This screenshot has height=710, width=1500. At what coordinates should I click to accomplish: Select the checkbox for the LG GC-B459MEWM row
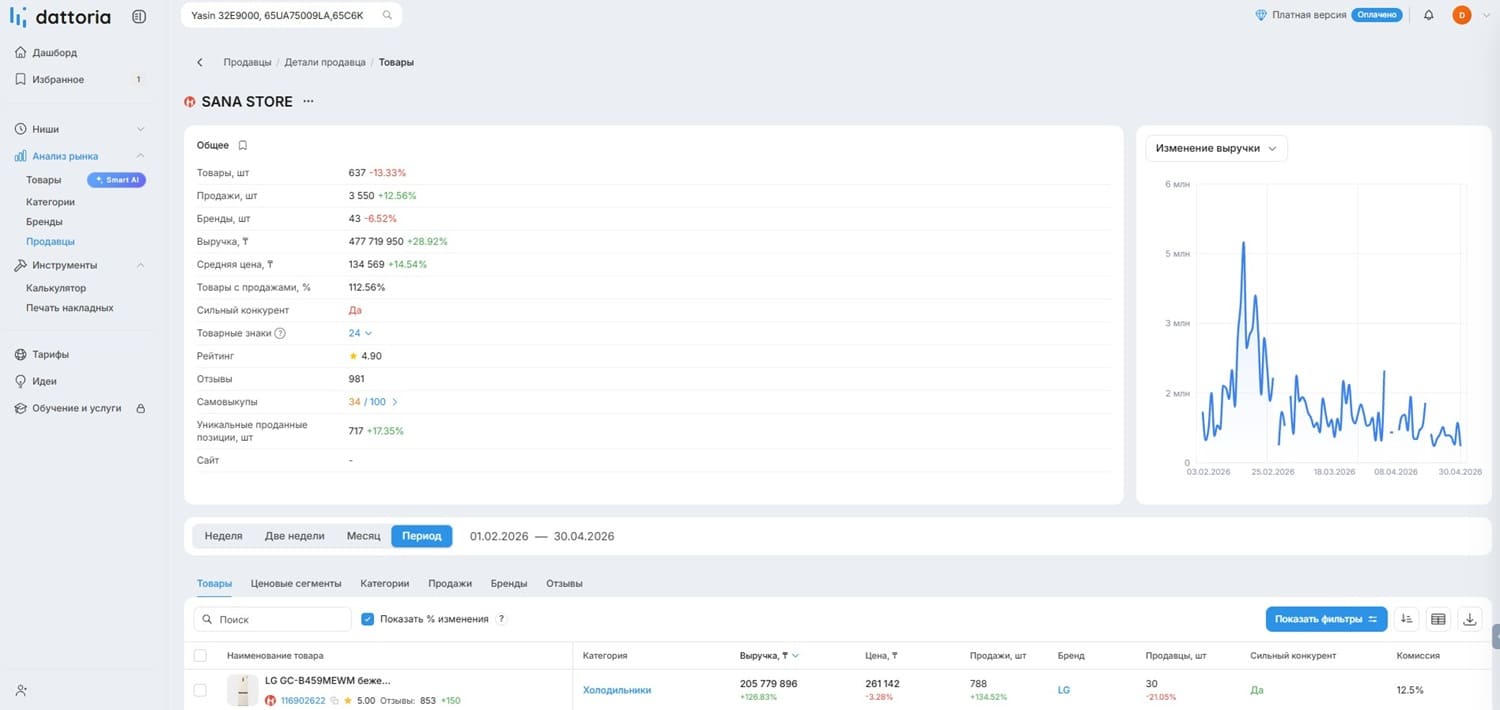pos(200,690)
